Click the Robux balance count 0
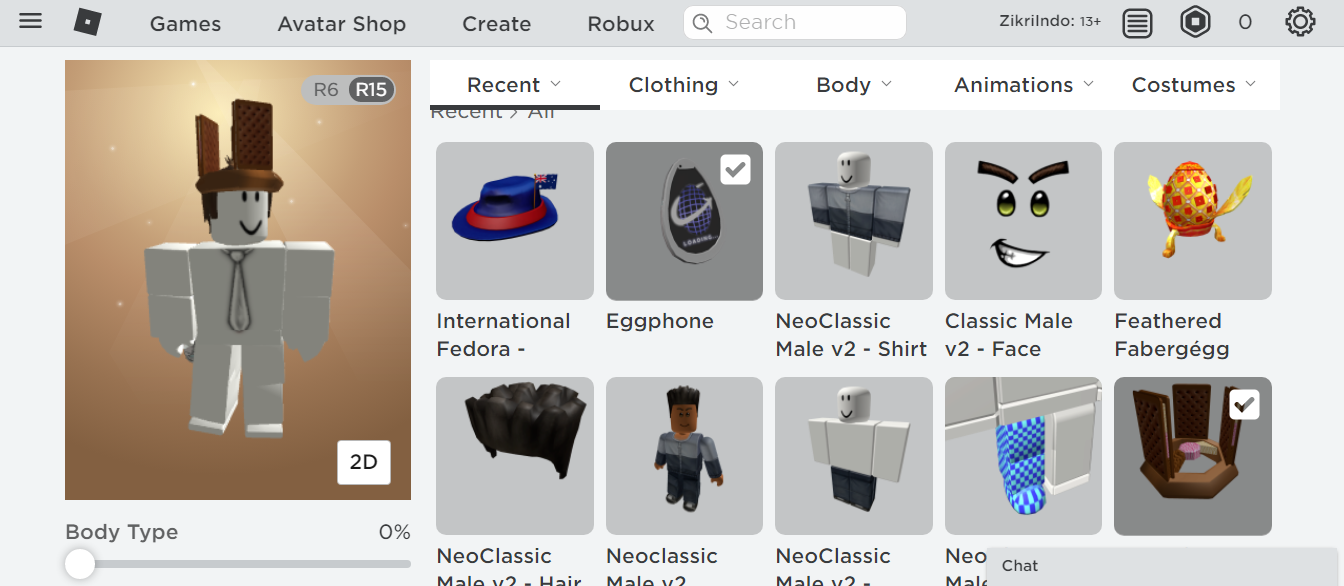 pyautogui.click(x=1245, y=22)
